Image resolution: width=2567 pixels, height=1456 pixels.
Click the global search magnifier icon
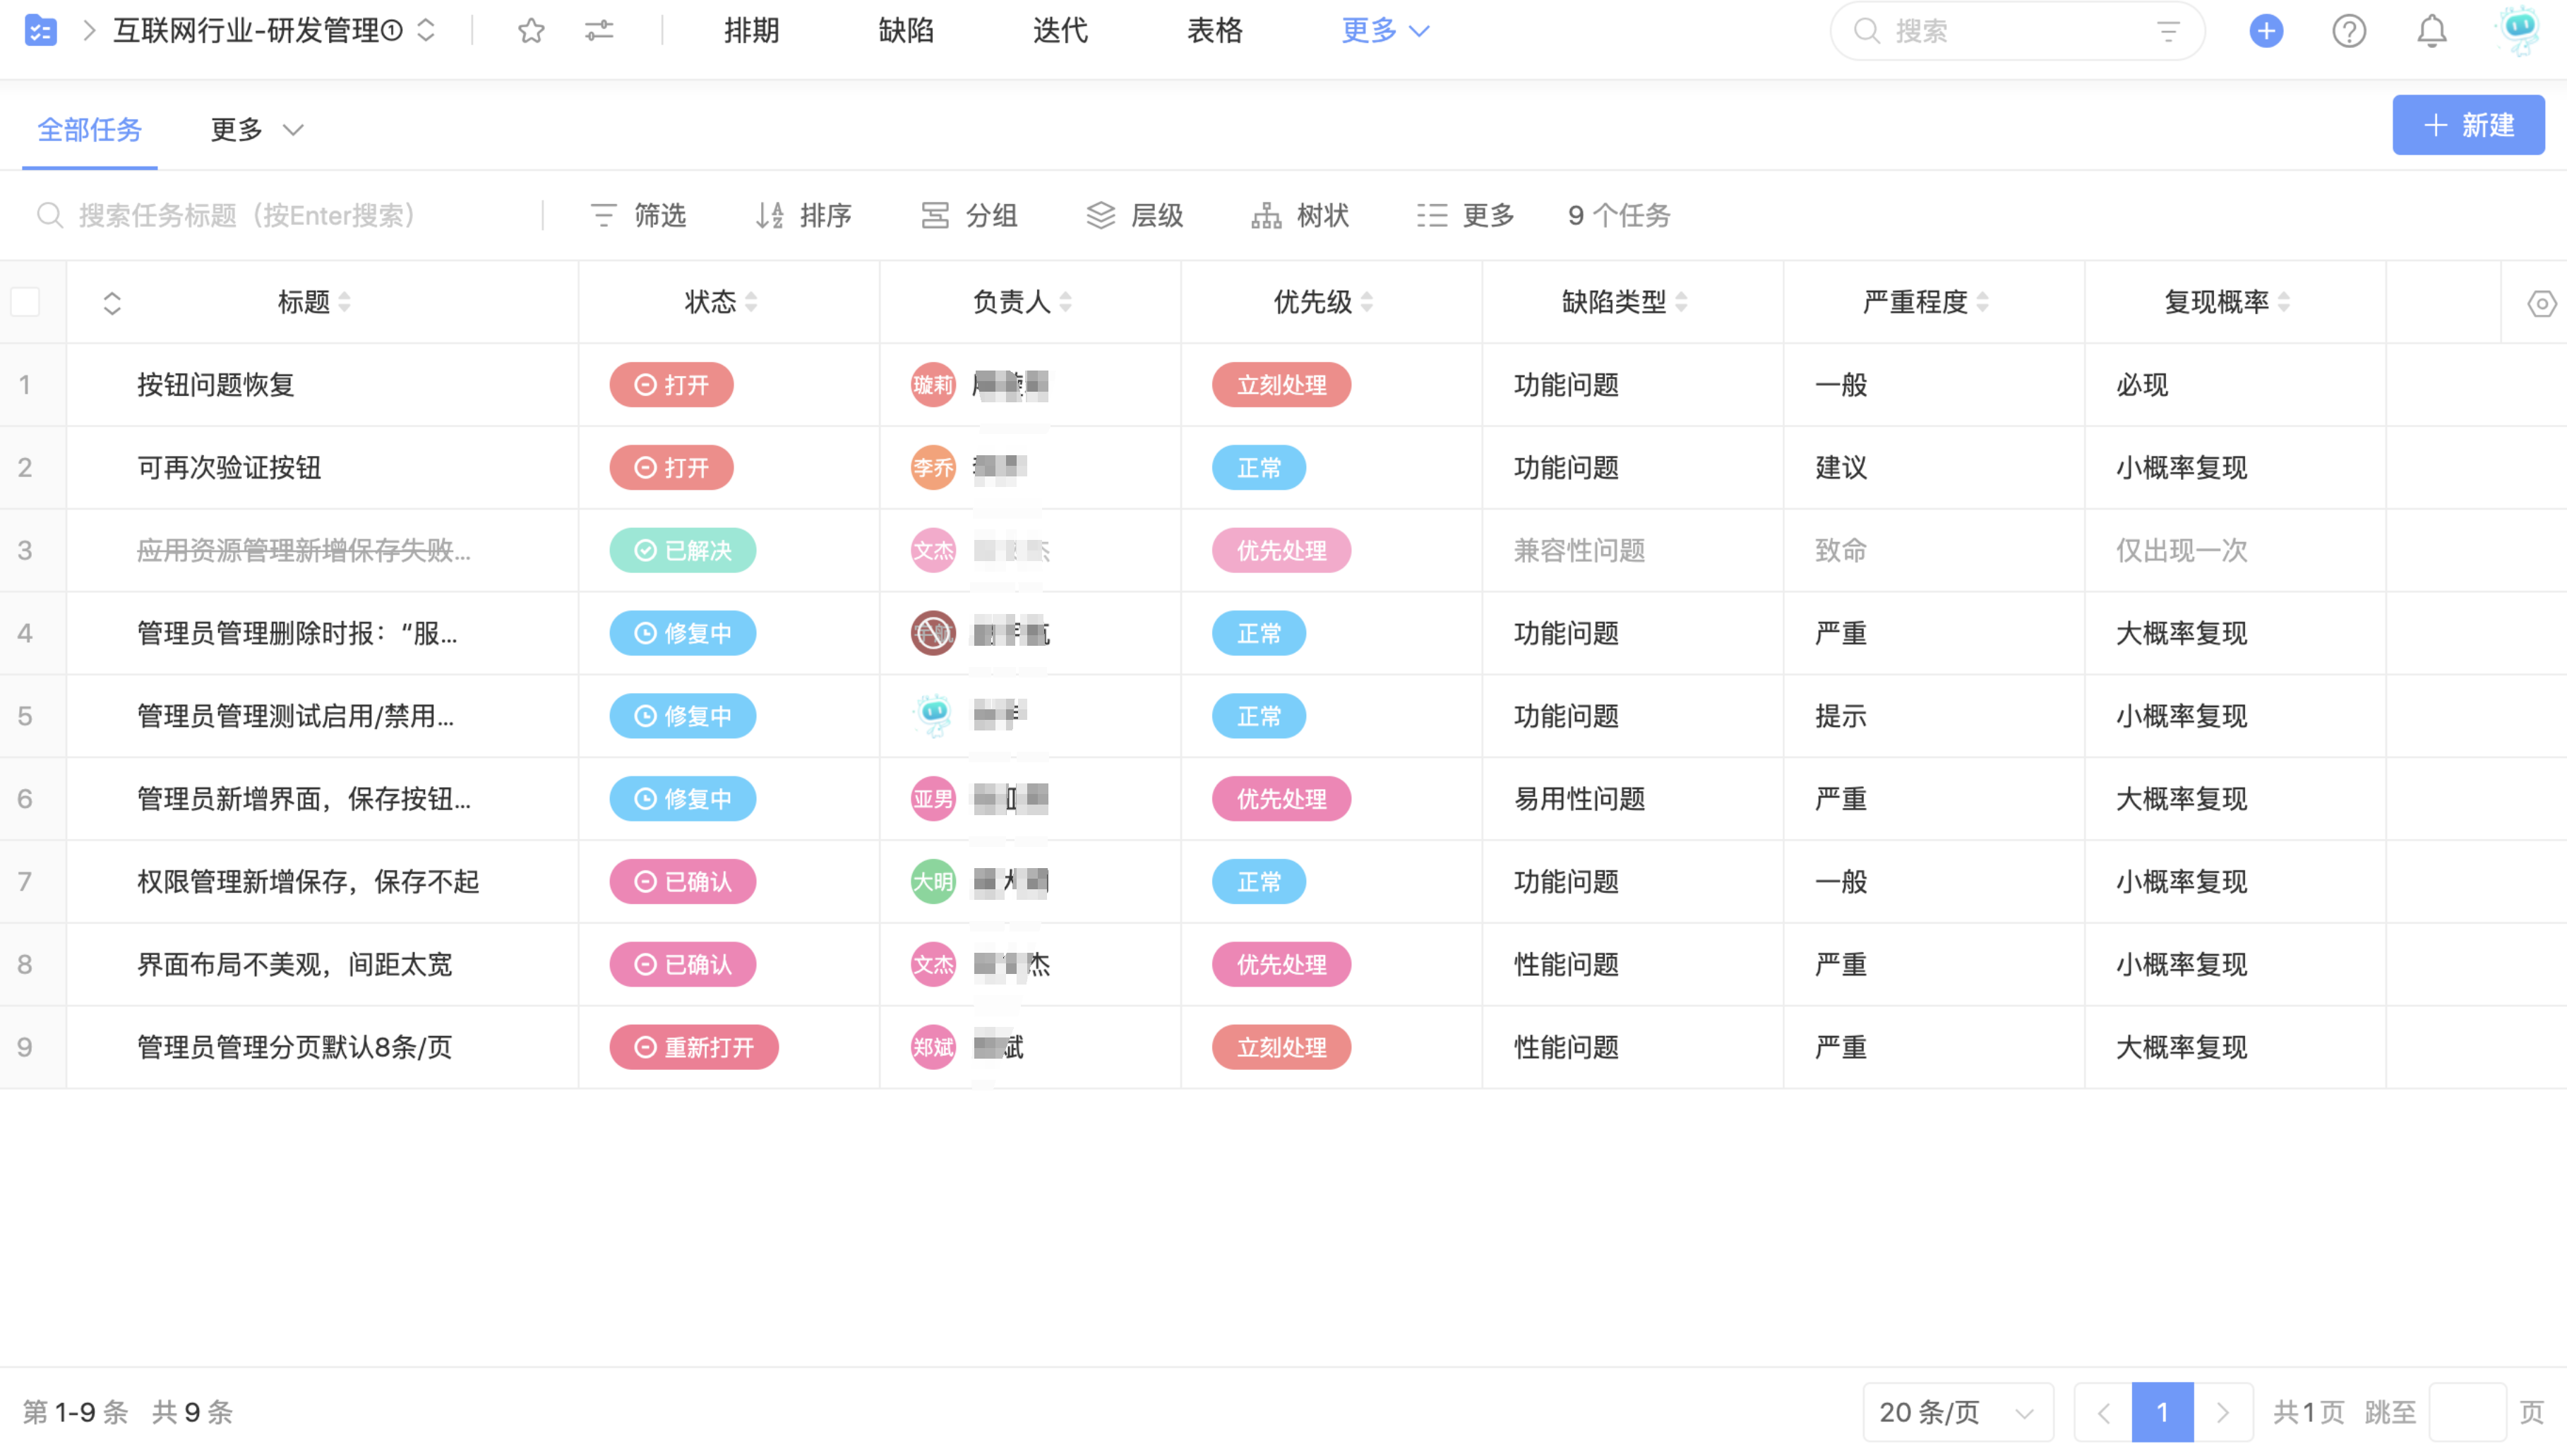coord(1868,31)
